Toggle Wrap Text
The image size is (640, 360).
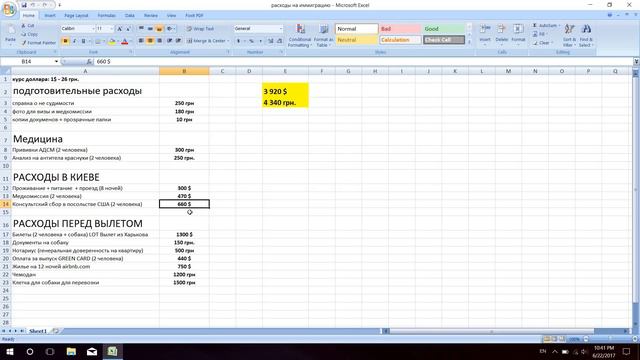[x=200, y=29]
